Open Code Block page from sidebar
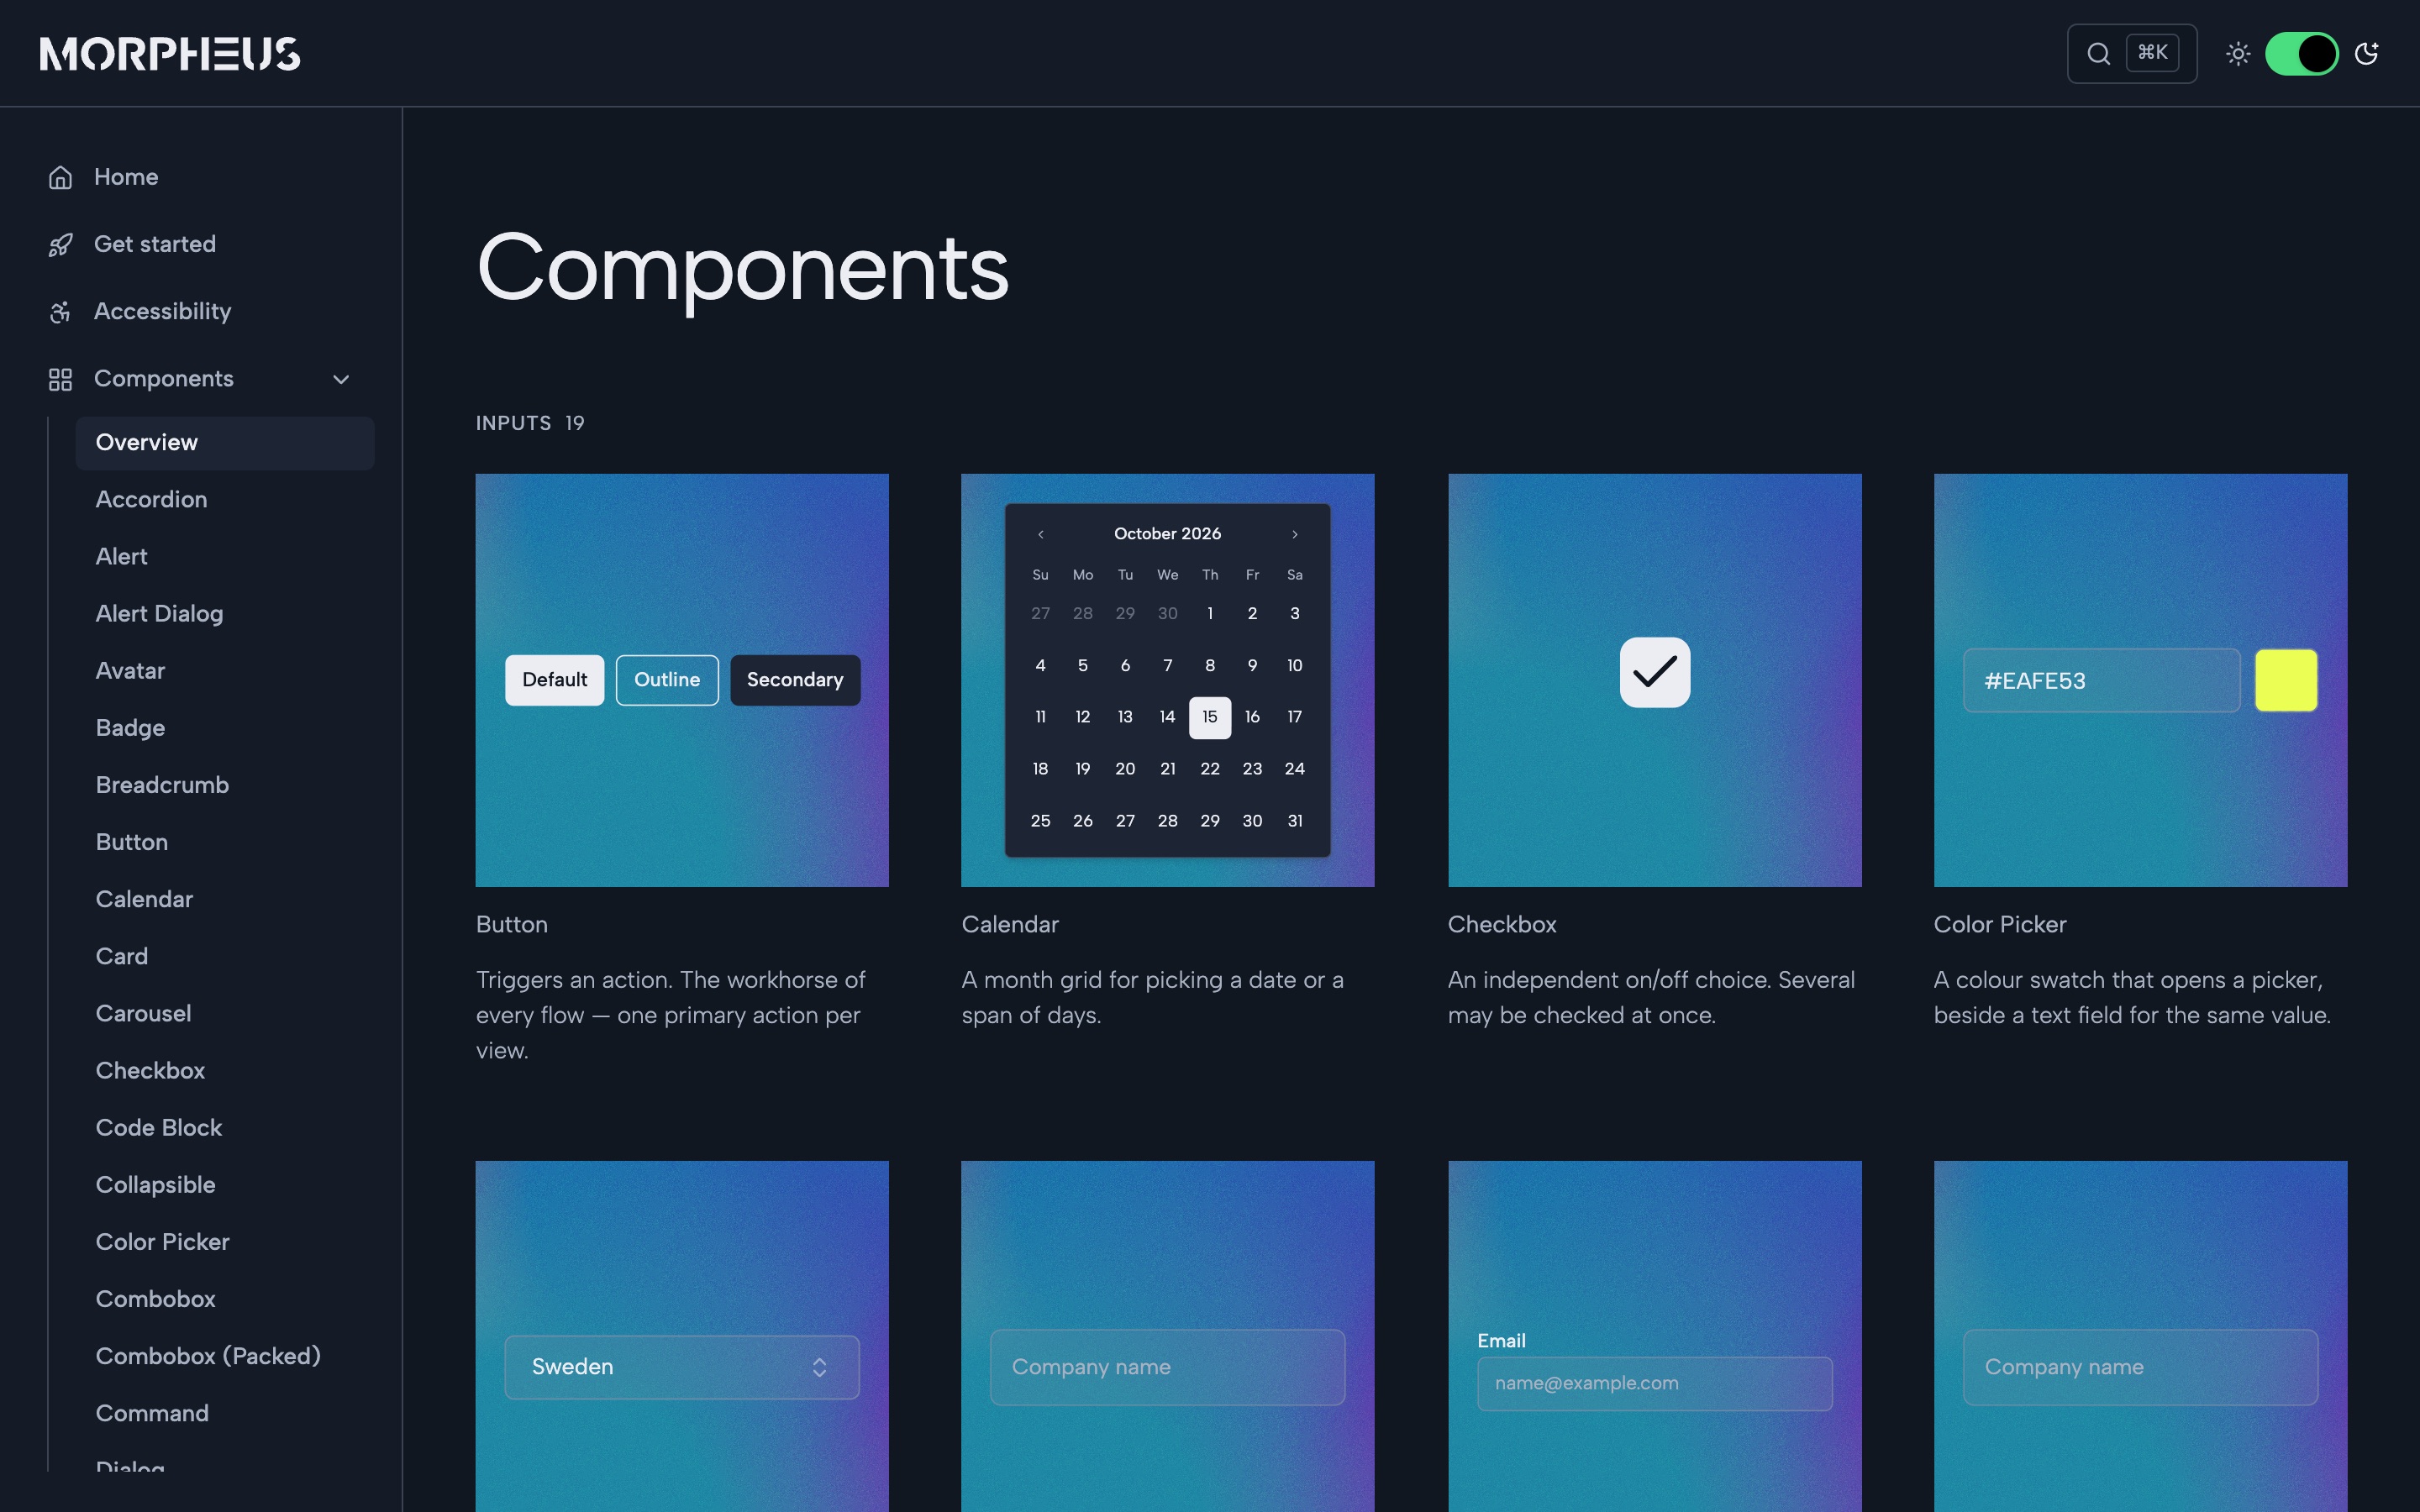The image size is (2420, 1512). pyautogui.click(x=159, y=1127)
